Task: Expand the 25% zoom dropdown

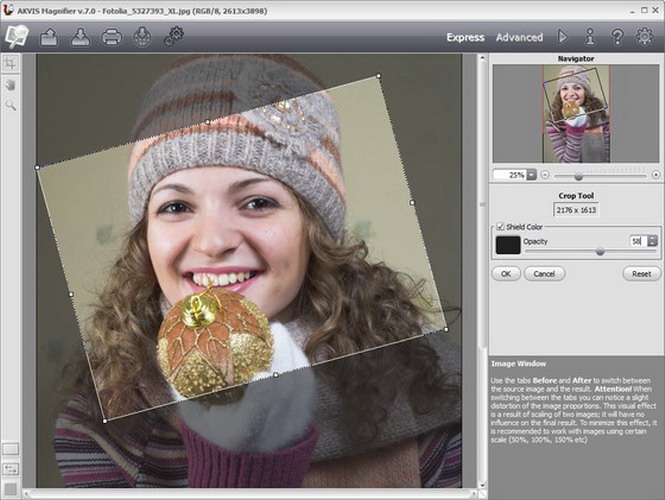Action: click(x=531, y=175)
